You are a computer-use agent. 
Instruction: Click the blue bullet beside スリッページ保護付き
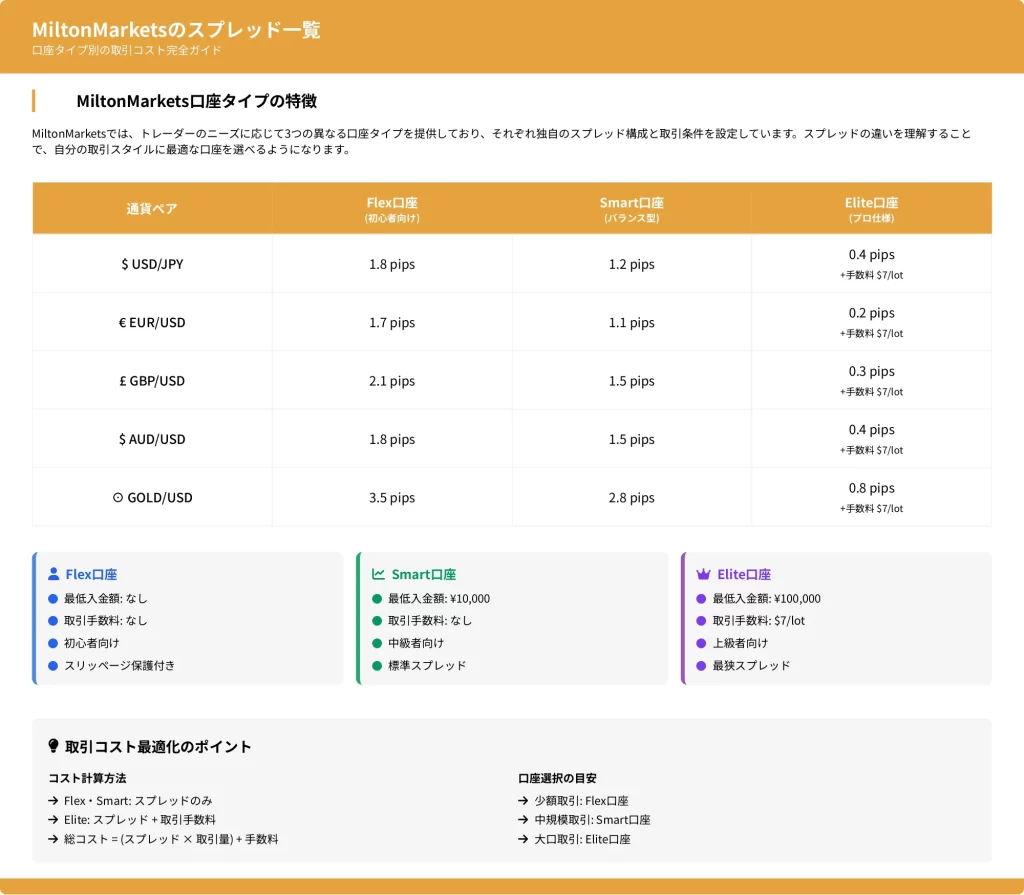53,665
